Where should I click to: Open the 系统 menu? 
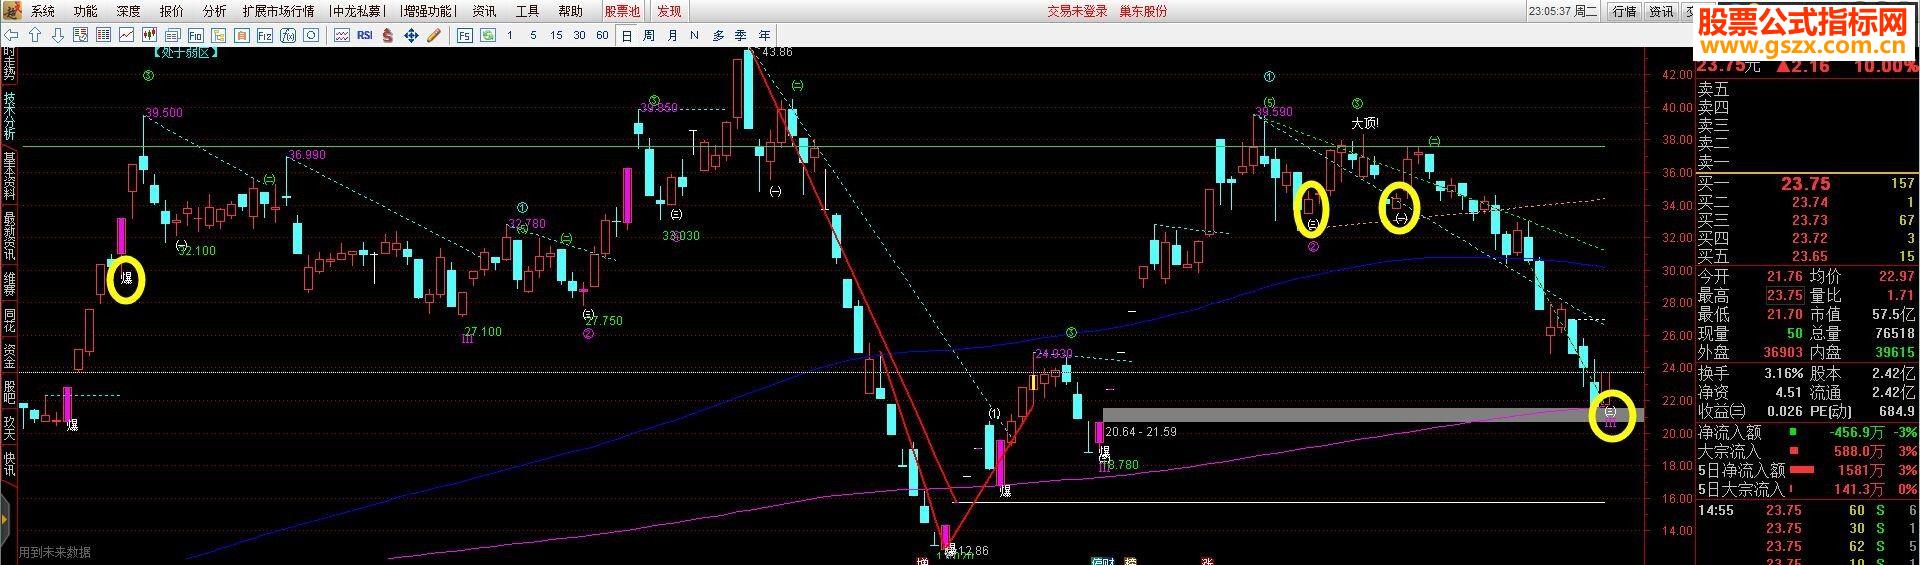(x=43, y=11)
